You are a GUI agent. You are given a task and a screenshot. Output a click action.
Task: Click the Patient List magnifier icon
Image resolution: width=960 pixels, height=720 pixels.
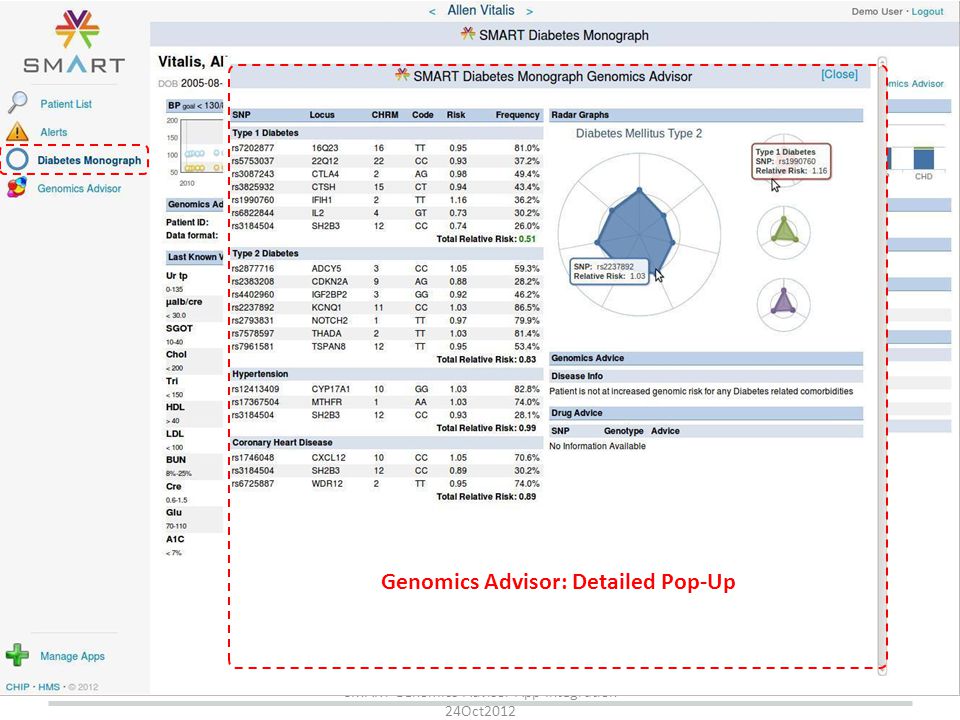[x=18, y=102]
